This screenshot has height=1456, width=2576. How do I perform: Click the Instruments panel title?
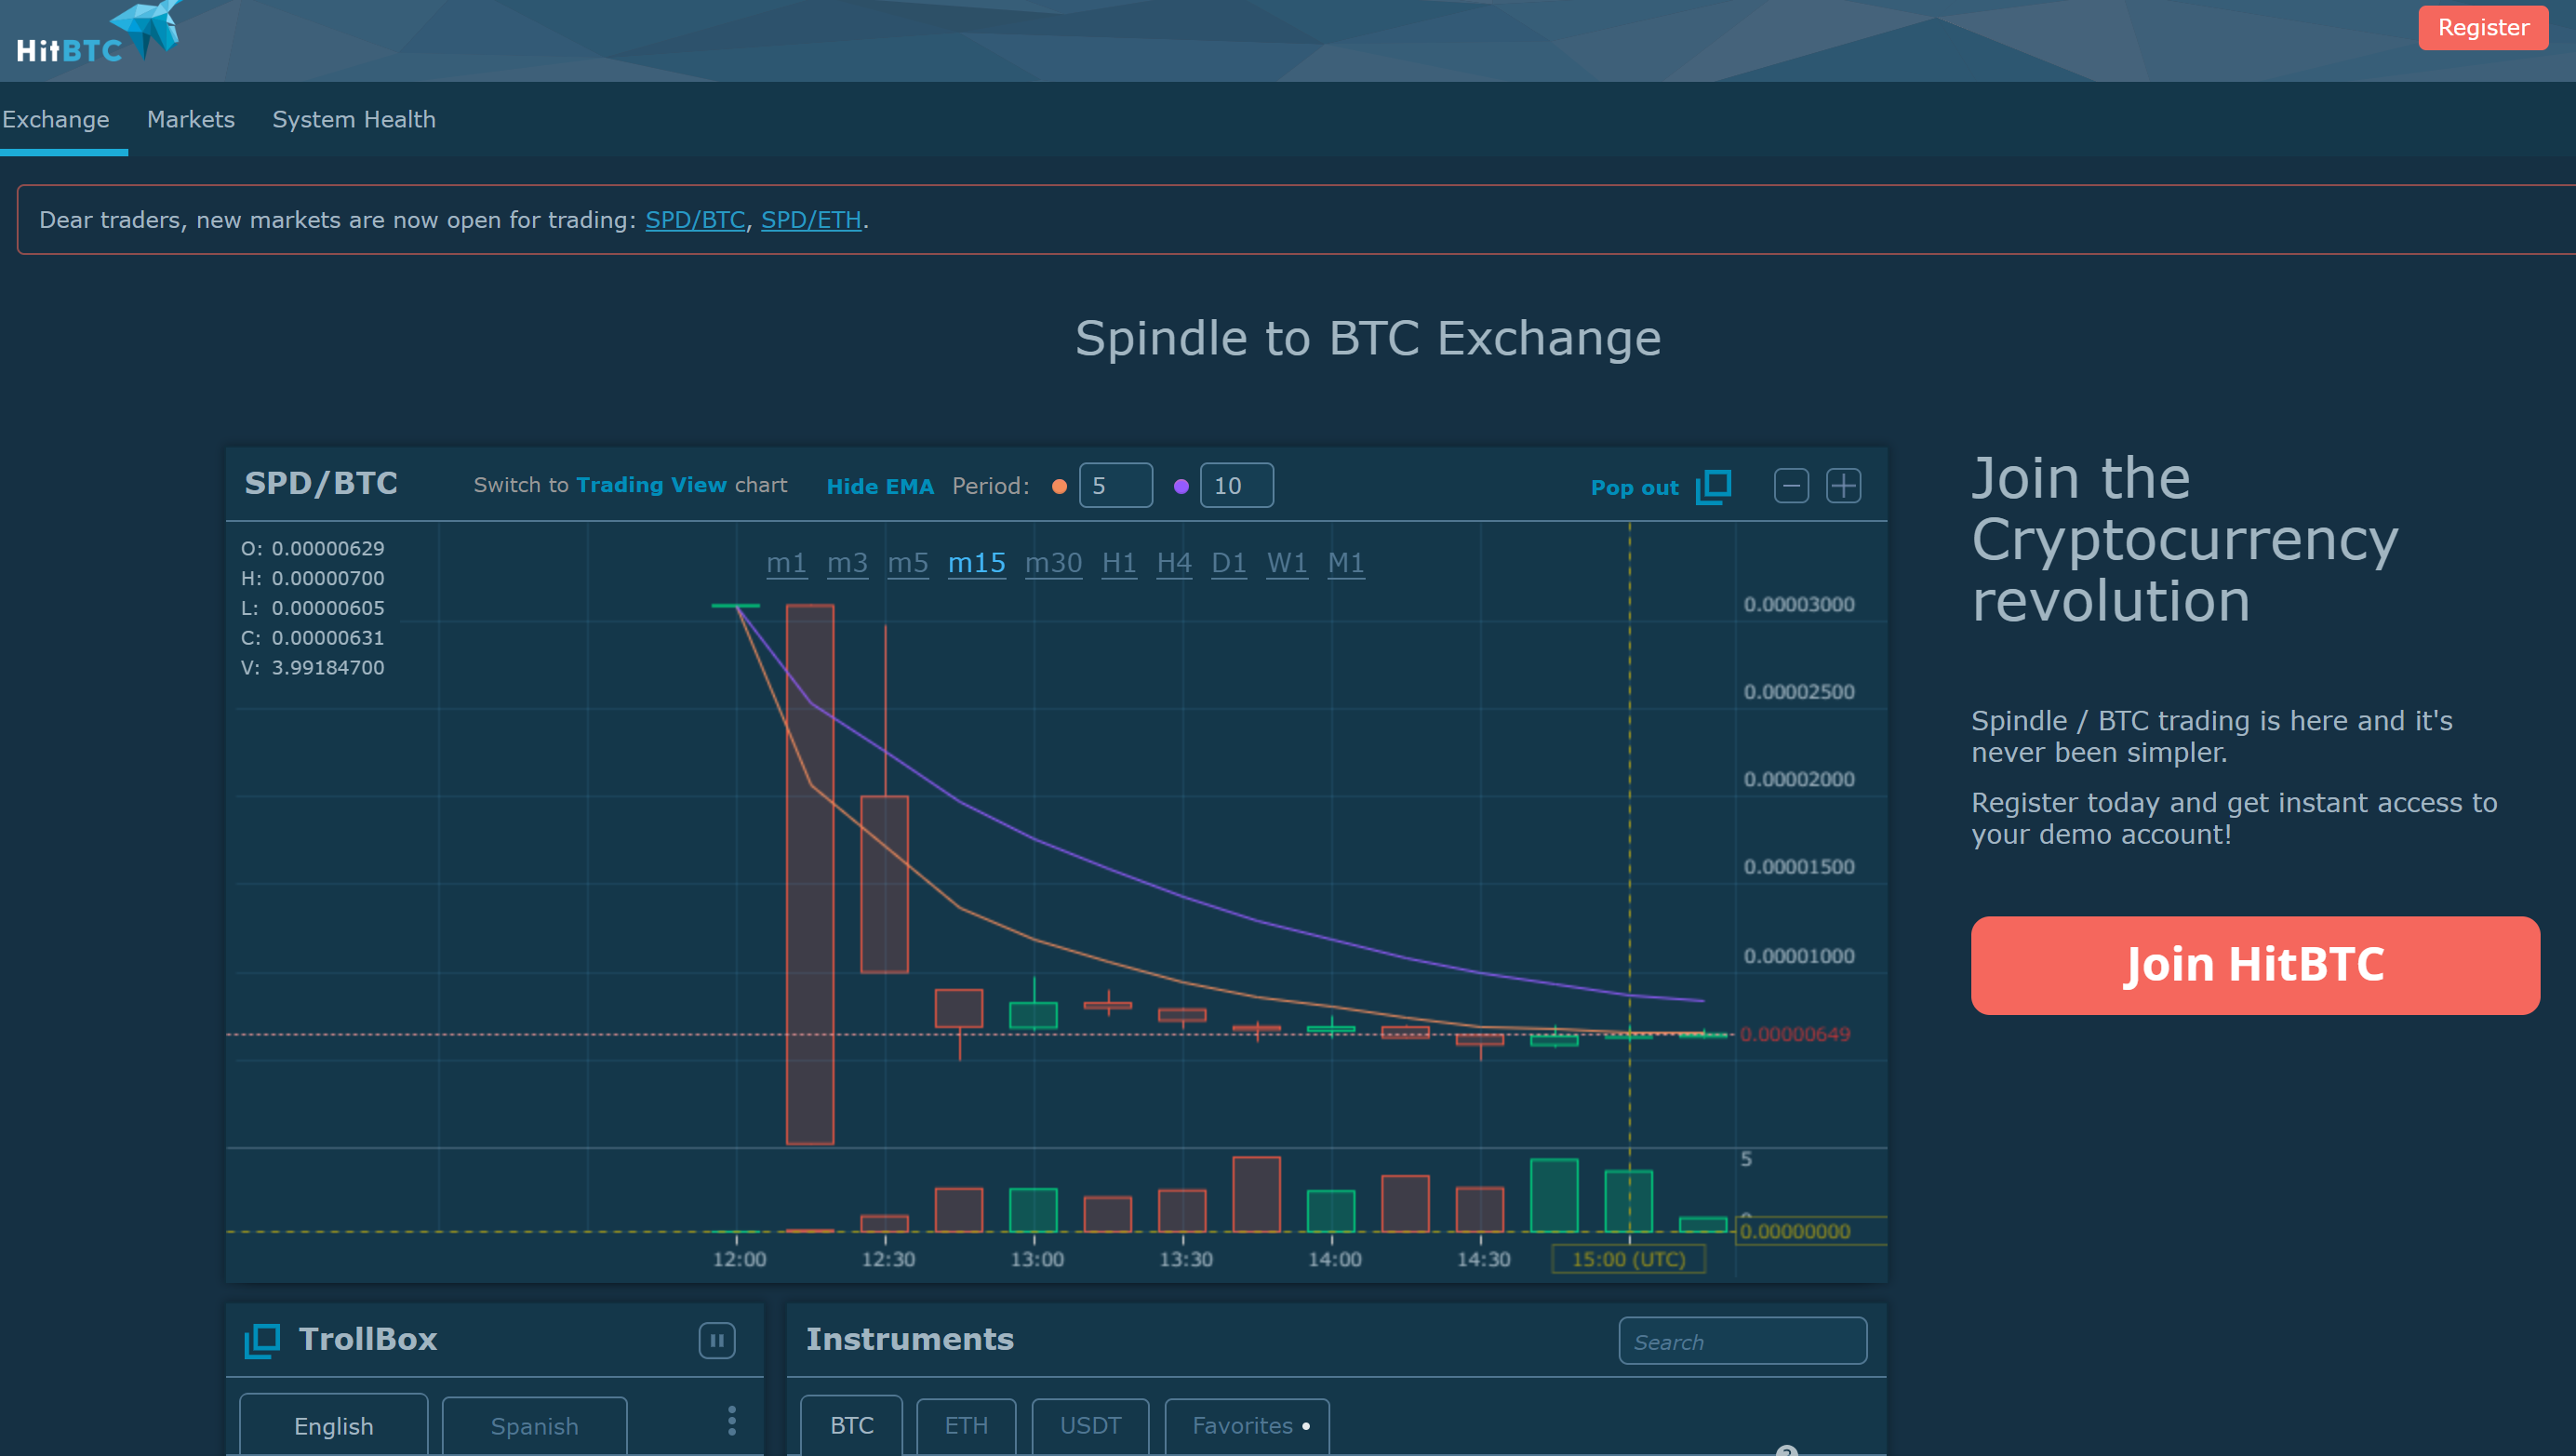[910, 1339]
